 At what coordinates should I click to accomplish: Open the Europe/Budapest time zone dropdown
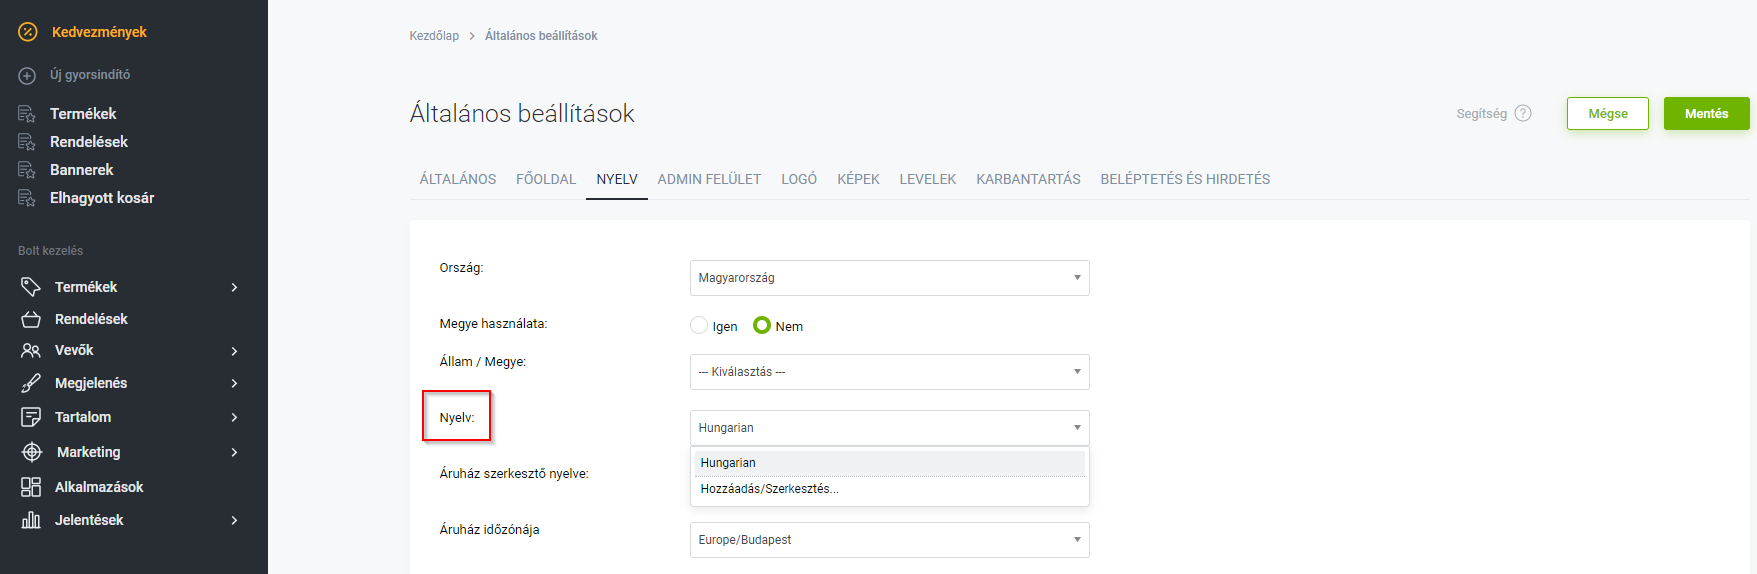point(889,540)
